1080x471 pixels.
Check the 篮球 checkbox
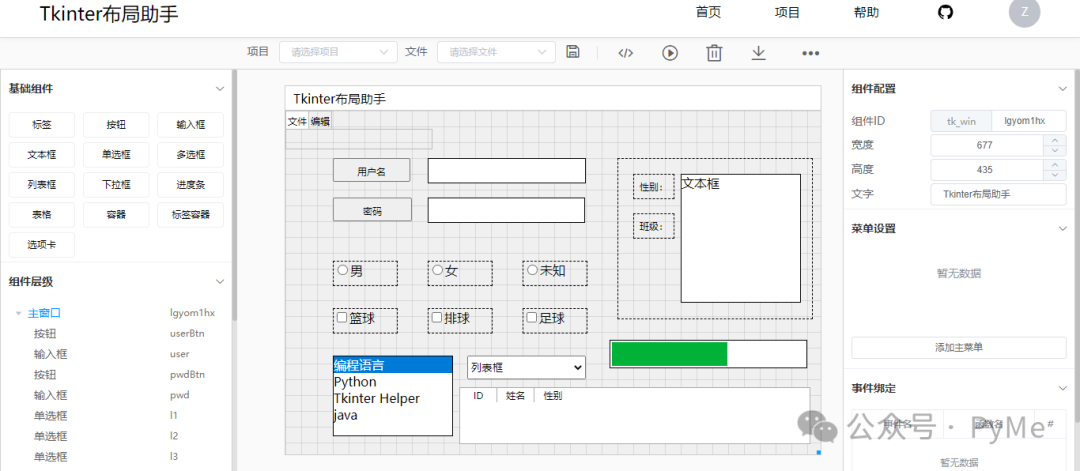point(342,318)
